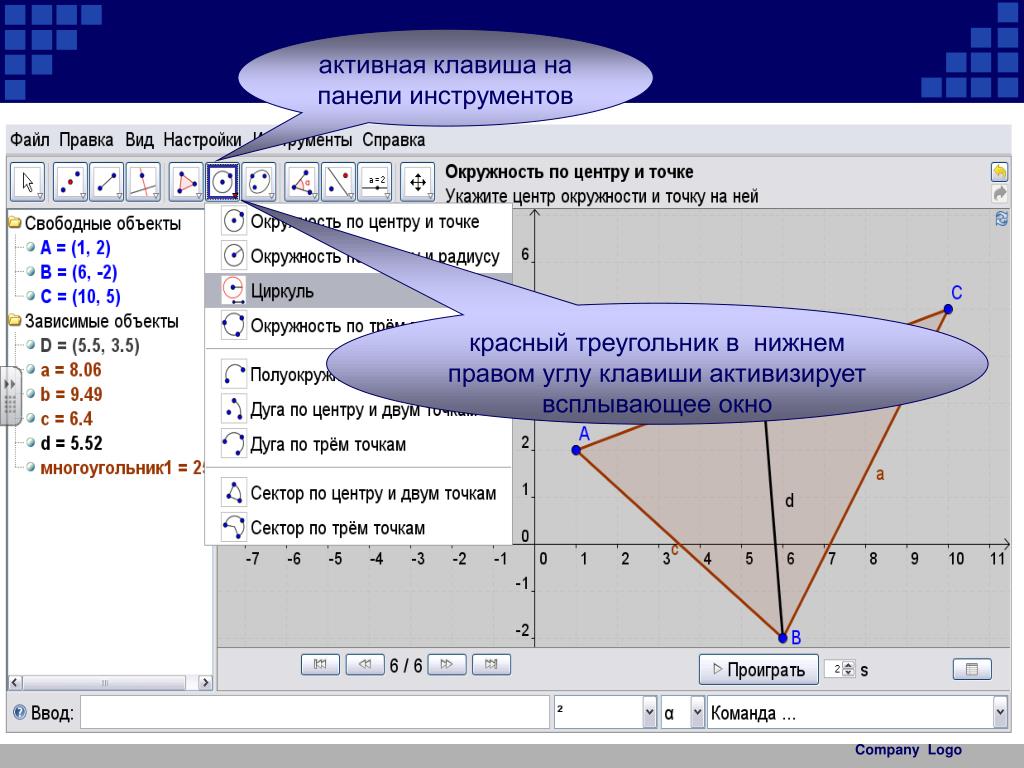This screenshot has height=768, width=1024.
Task: Collapse the Свободные объекты folder
Action: (14, 223)
